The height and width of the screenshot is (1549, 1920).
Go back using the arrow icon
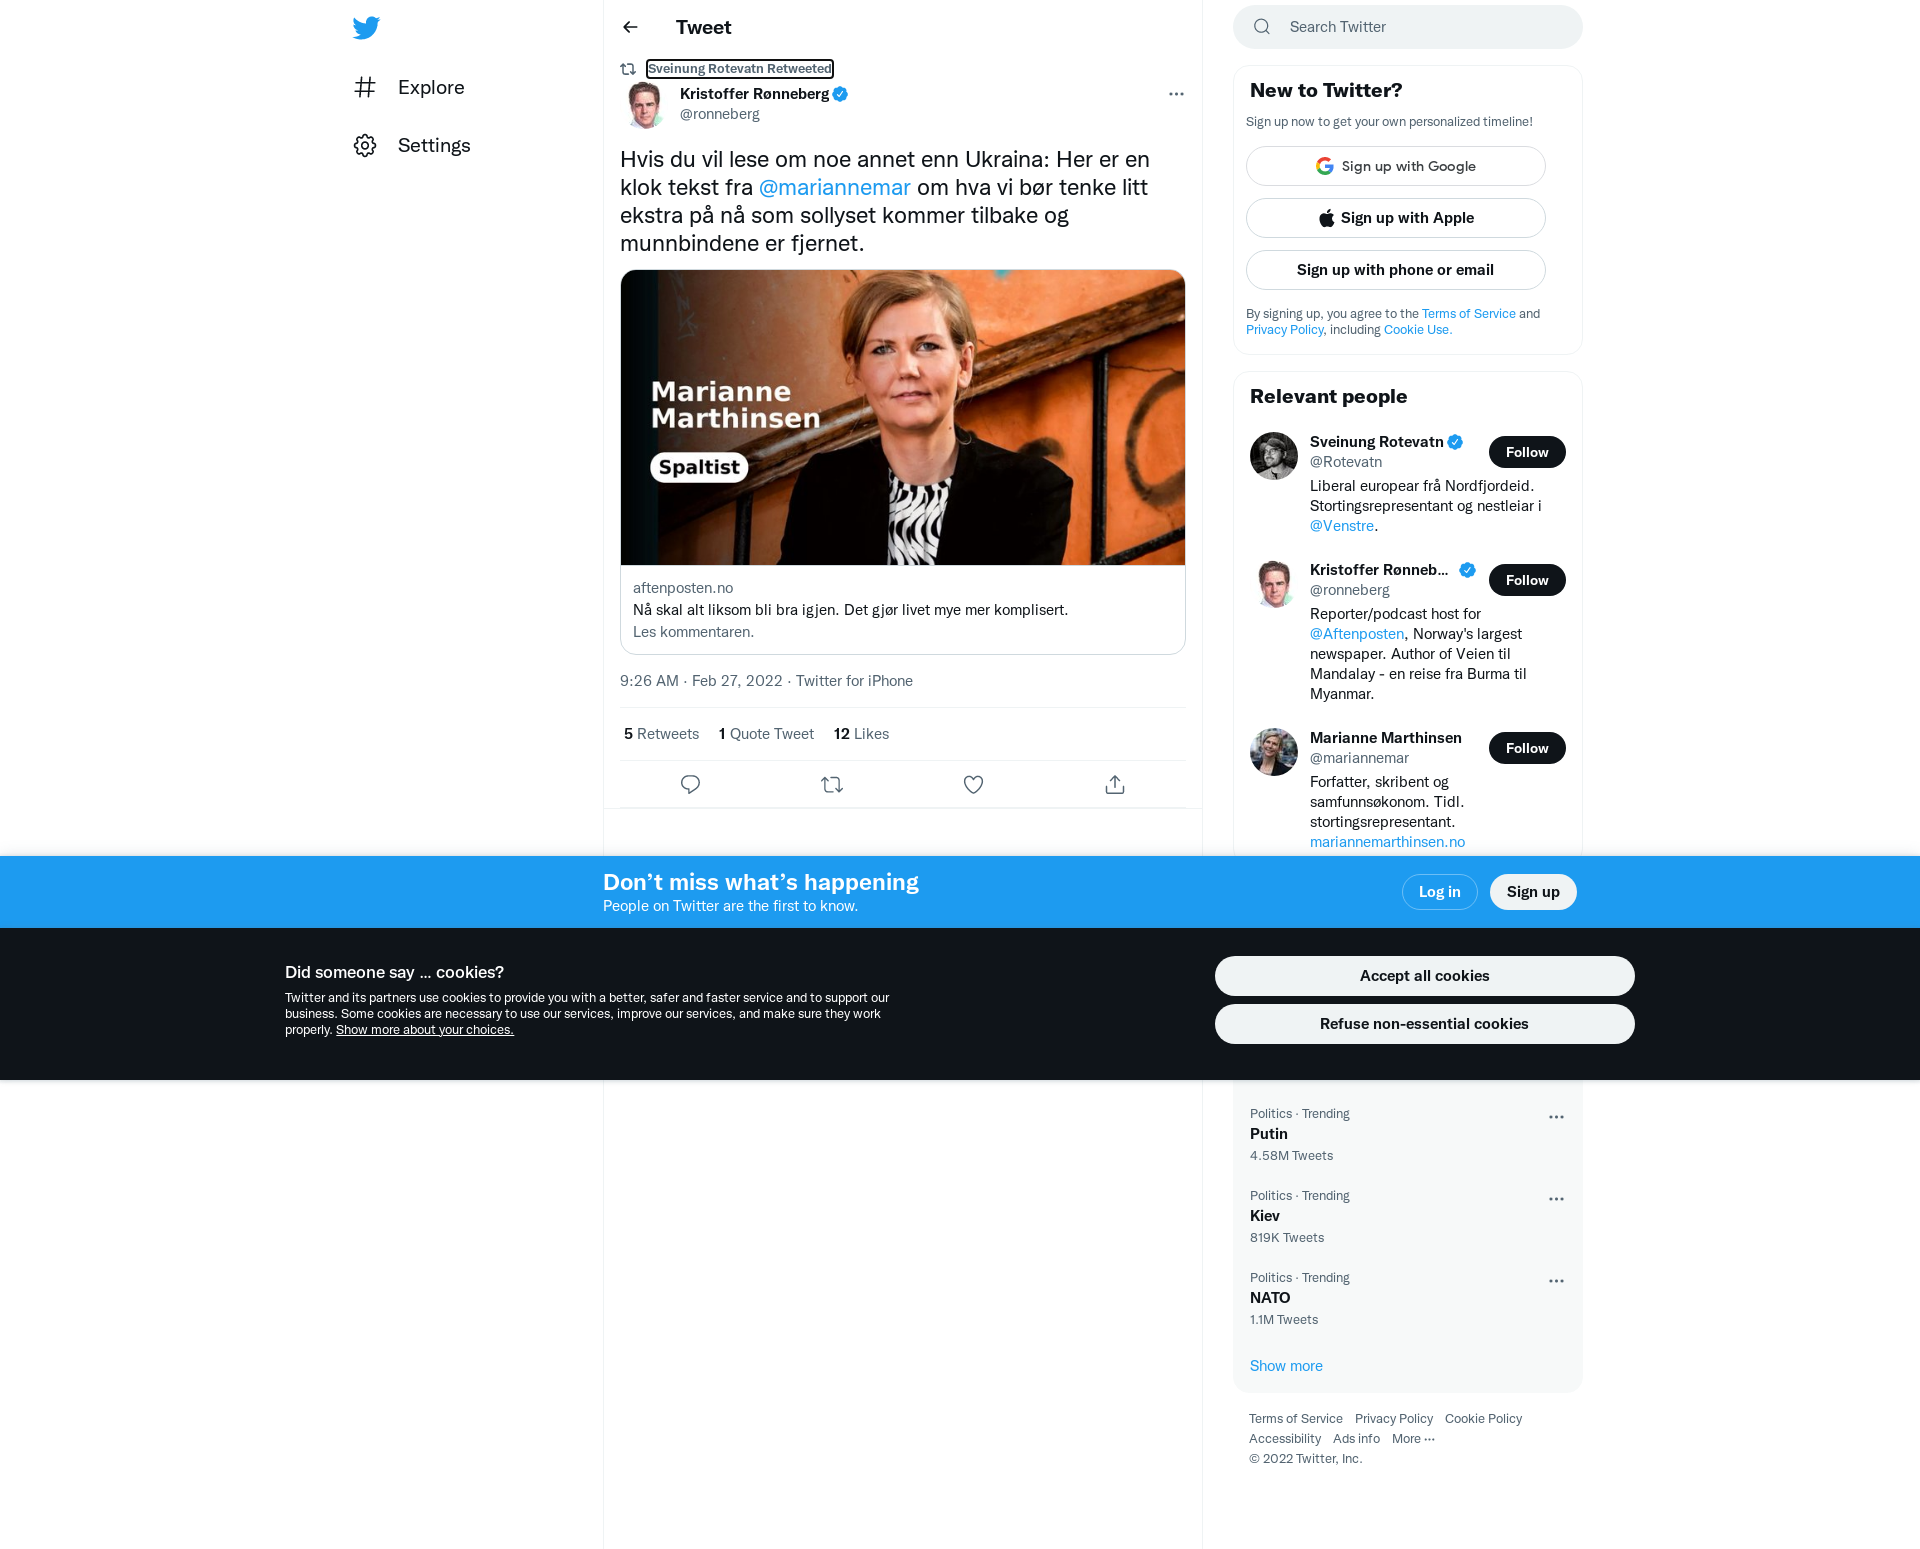click(630, 27)
